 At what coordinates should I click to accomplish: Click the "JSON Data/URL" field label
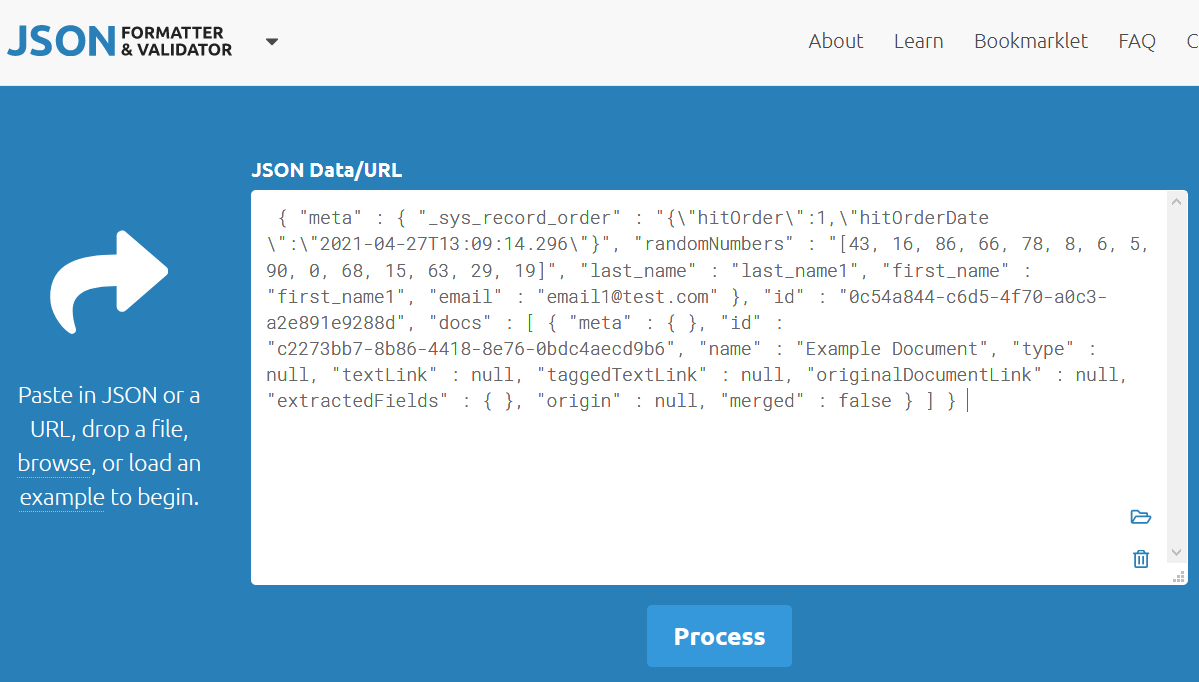point(327,170)
